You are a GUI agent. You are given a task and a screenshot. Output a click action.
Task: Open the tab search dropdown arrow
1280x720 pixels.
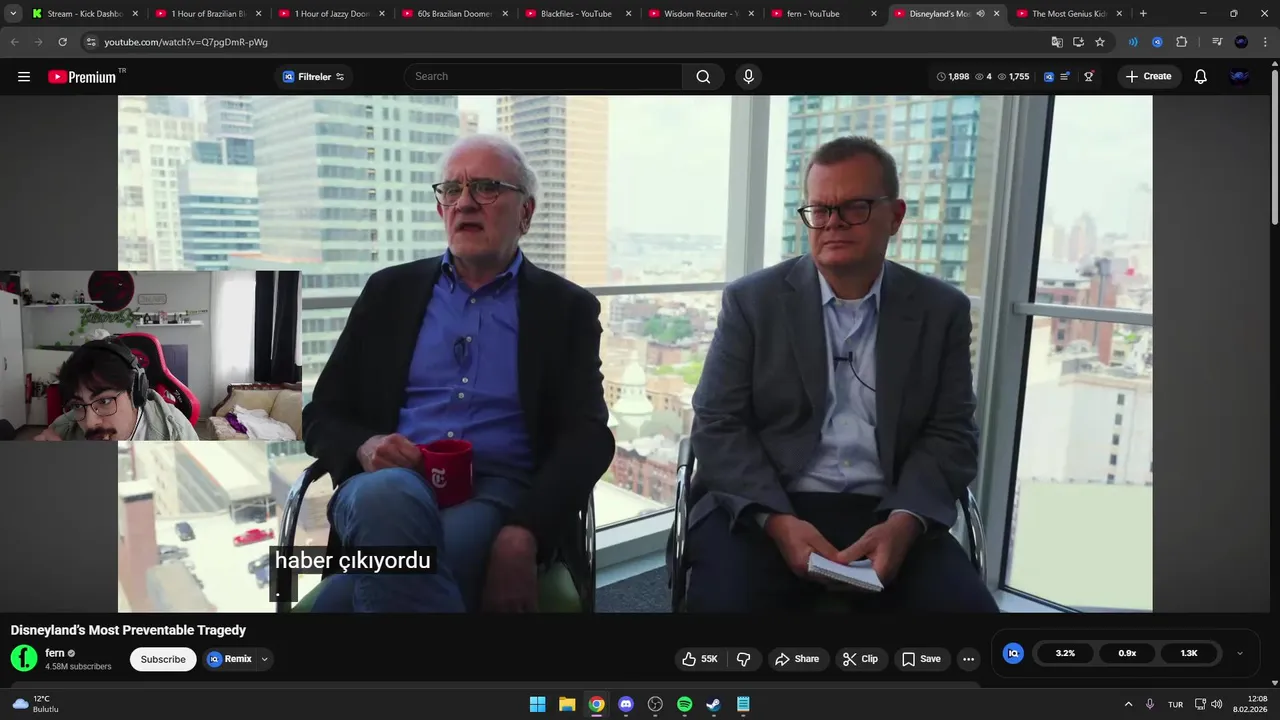coord(13,14)
